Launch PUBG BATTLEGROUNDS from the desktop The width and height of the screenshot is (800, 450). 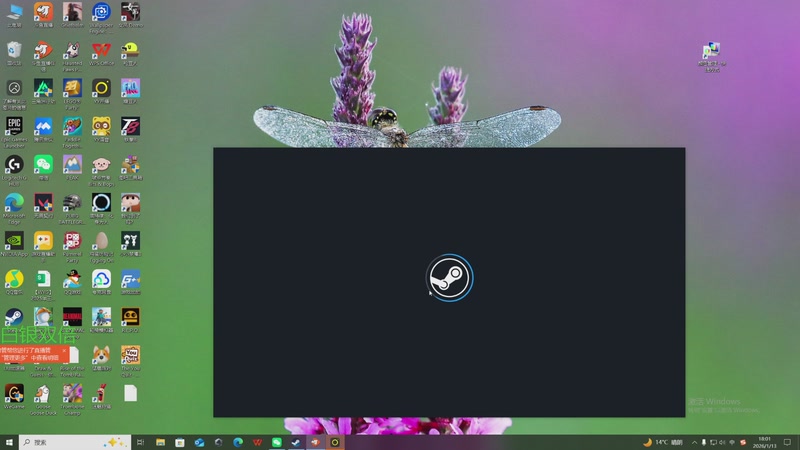point(72,208)
